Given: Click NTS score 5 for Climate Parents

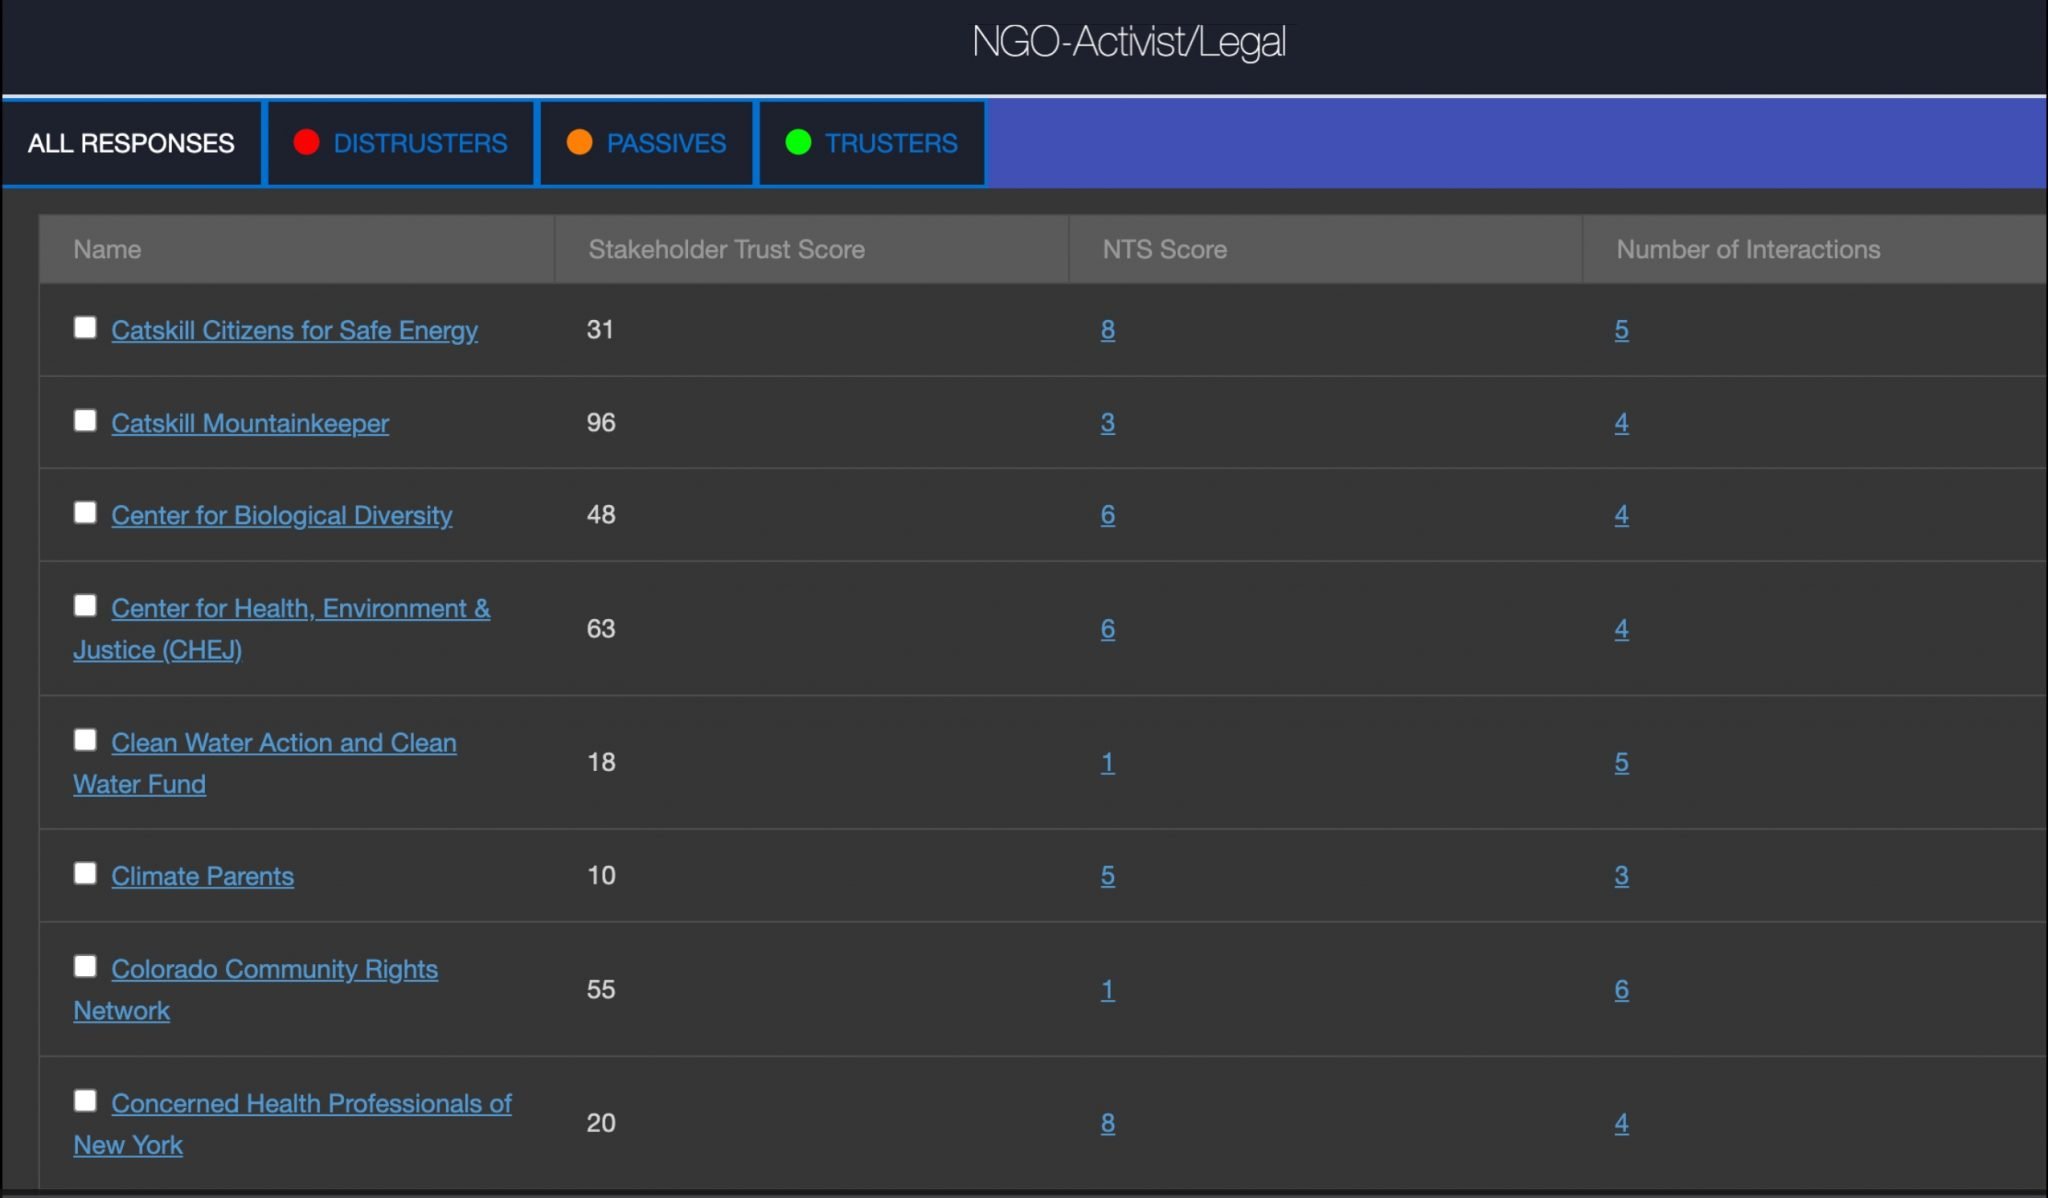Looking at the screenshot, I should tap(1108, 876).
